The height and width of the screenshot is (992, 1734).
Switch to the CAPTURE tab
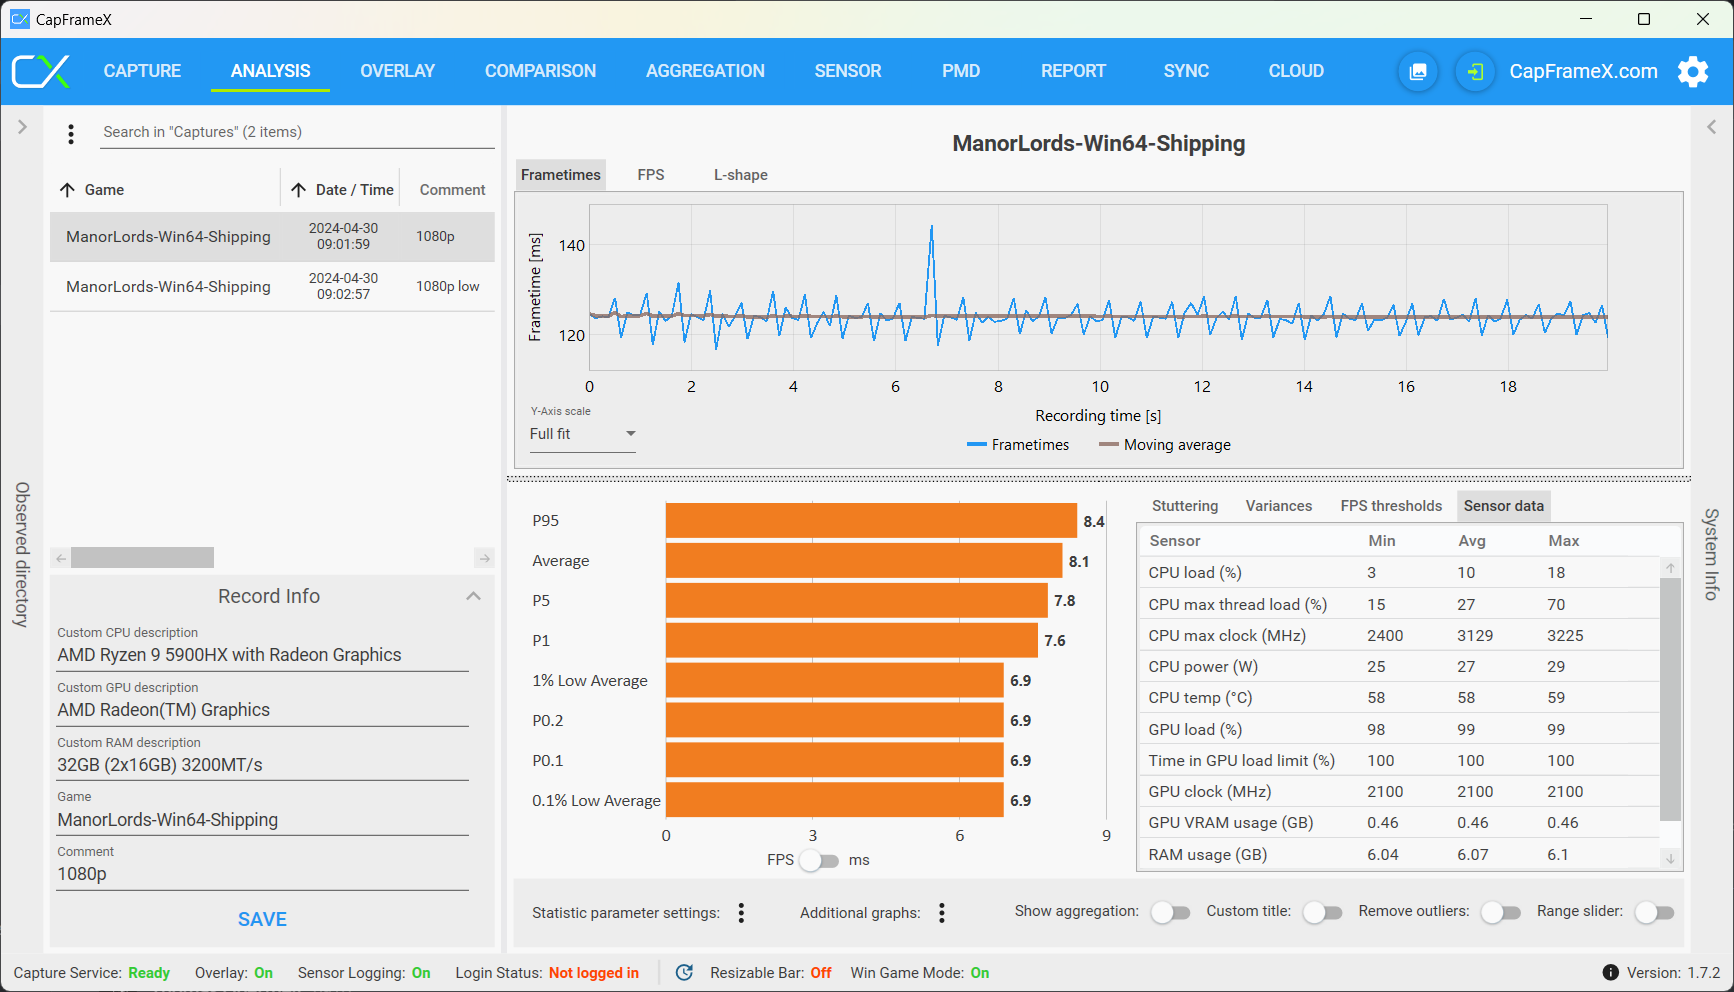(142, 71)
